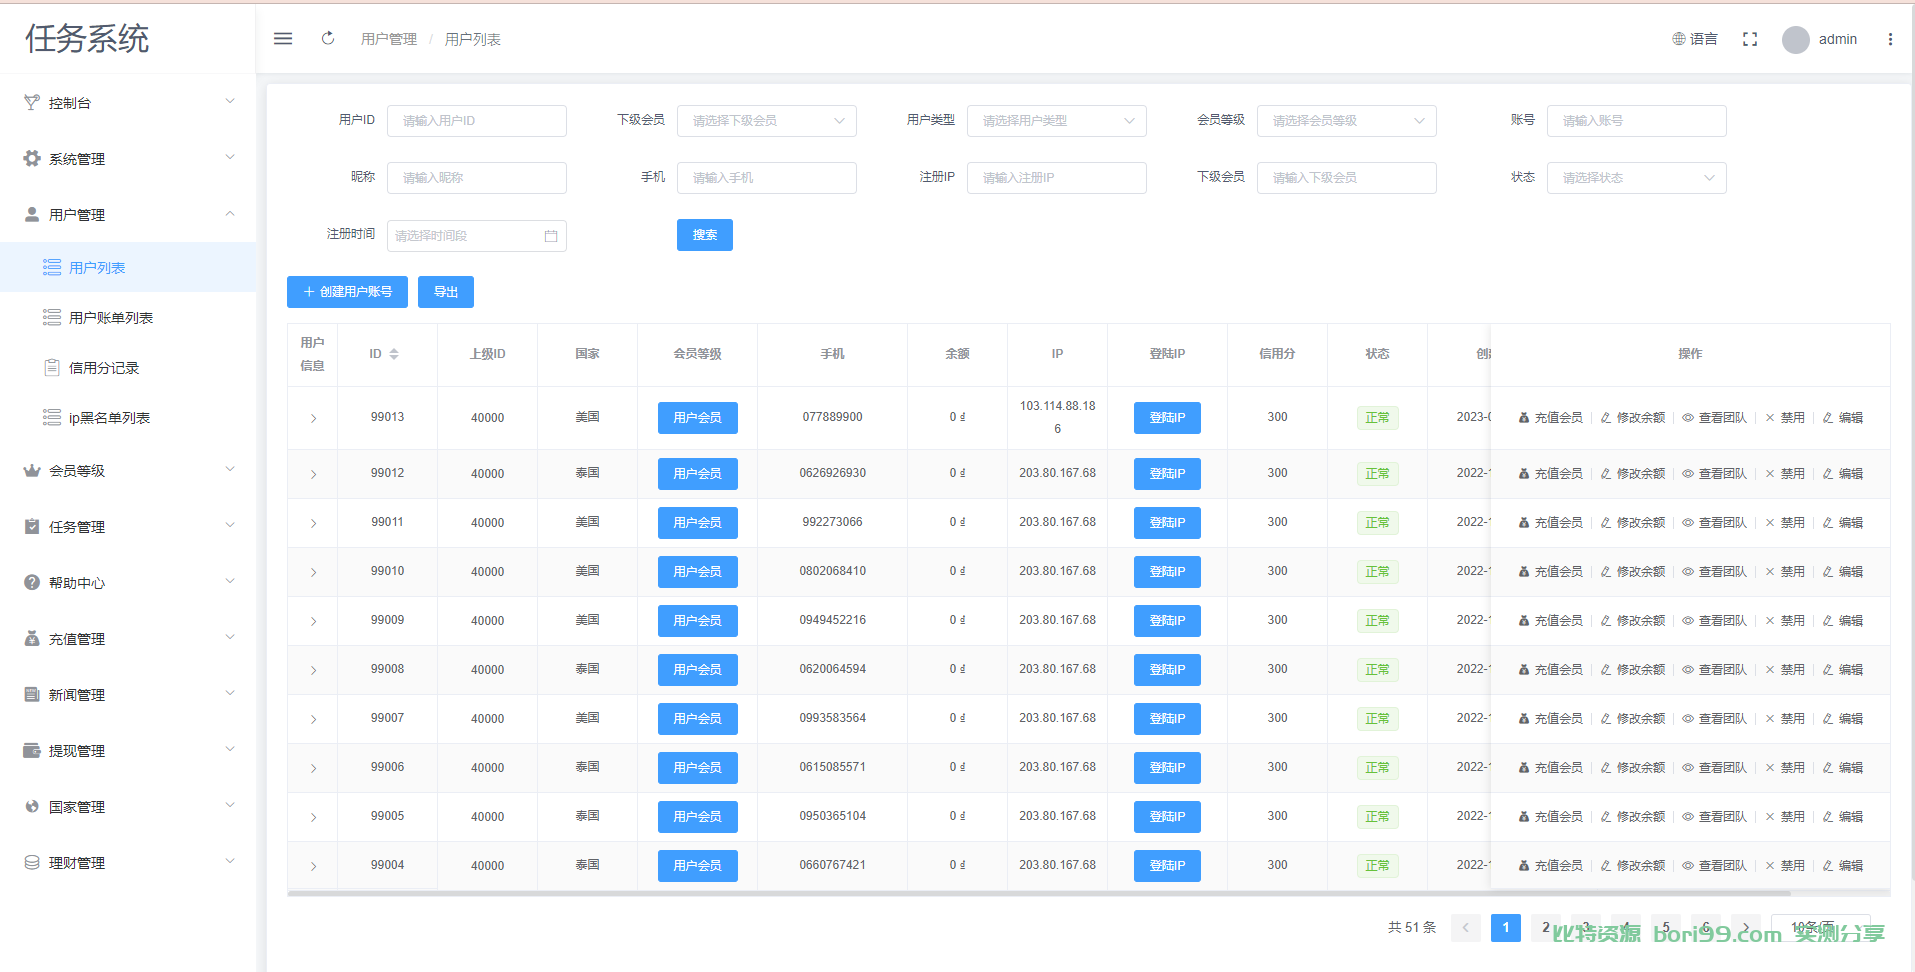The image size is (1915, 972).
Task: Expand the 系统管理 sidebar menu
Action: pos(128,159)
